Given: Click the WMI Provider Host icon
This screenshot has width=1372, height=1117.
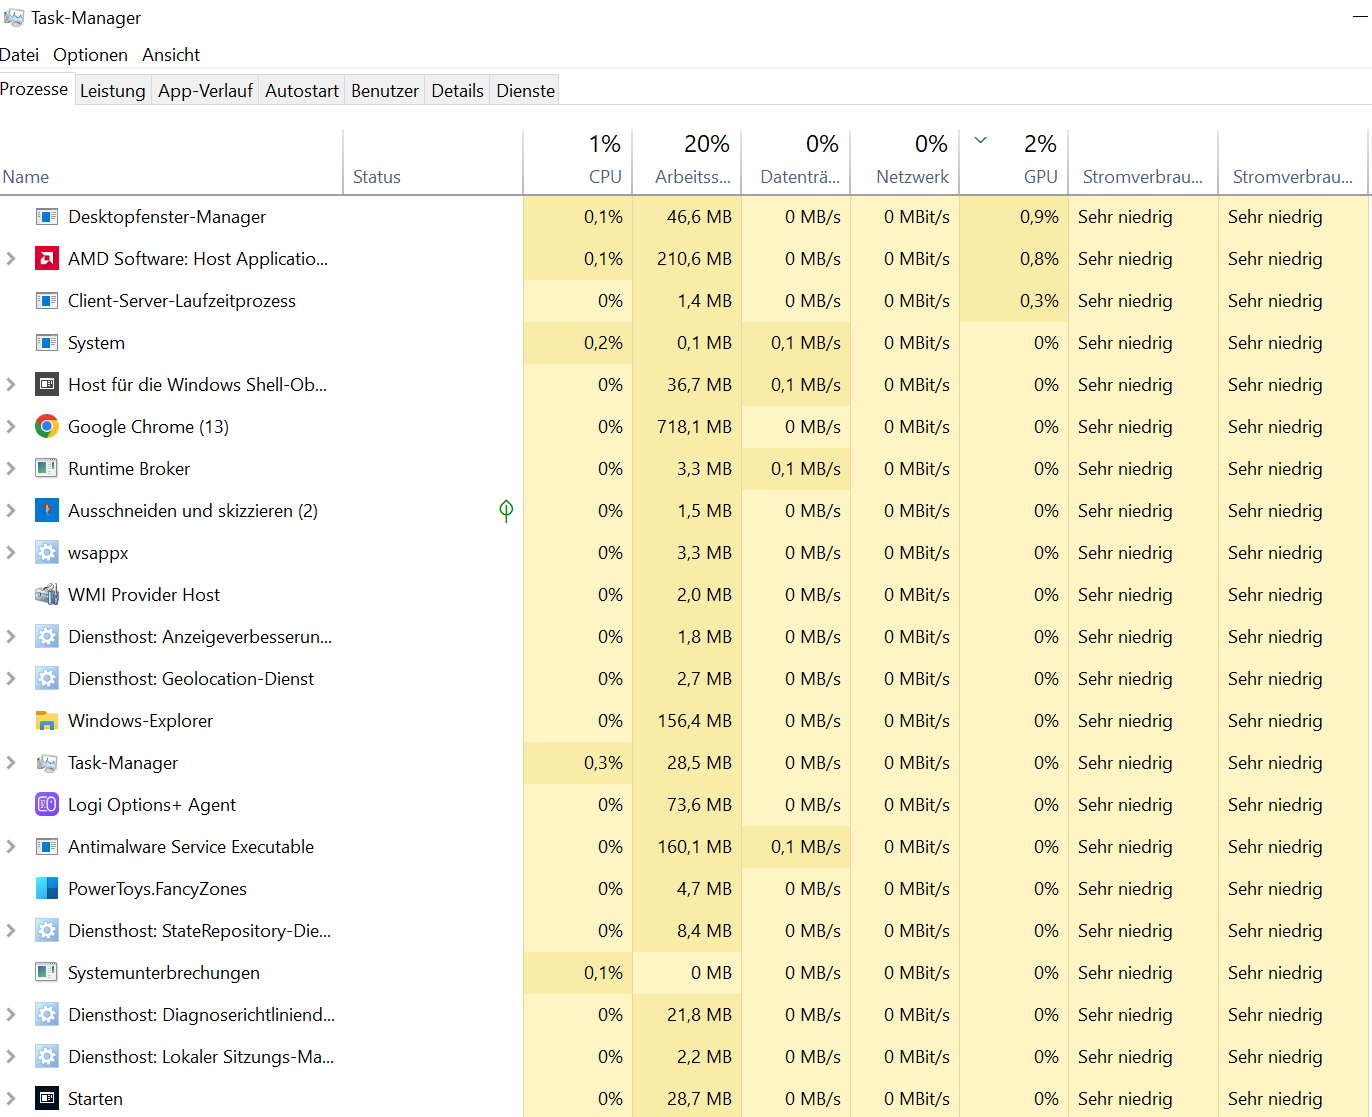Looking at the screenshot, I should (46, 594).
